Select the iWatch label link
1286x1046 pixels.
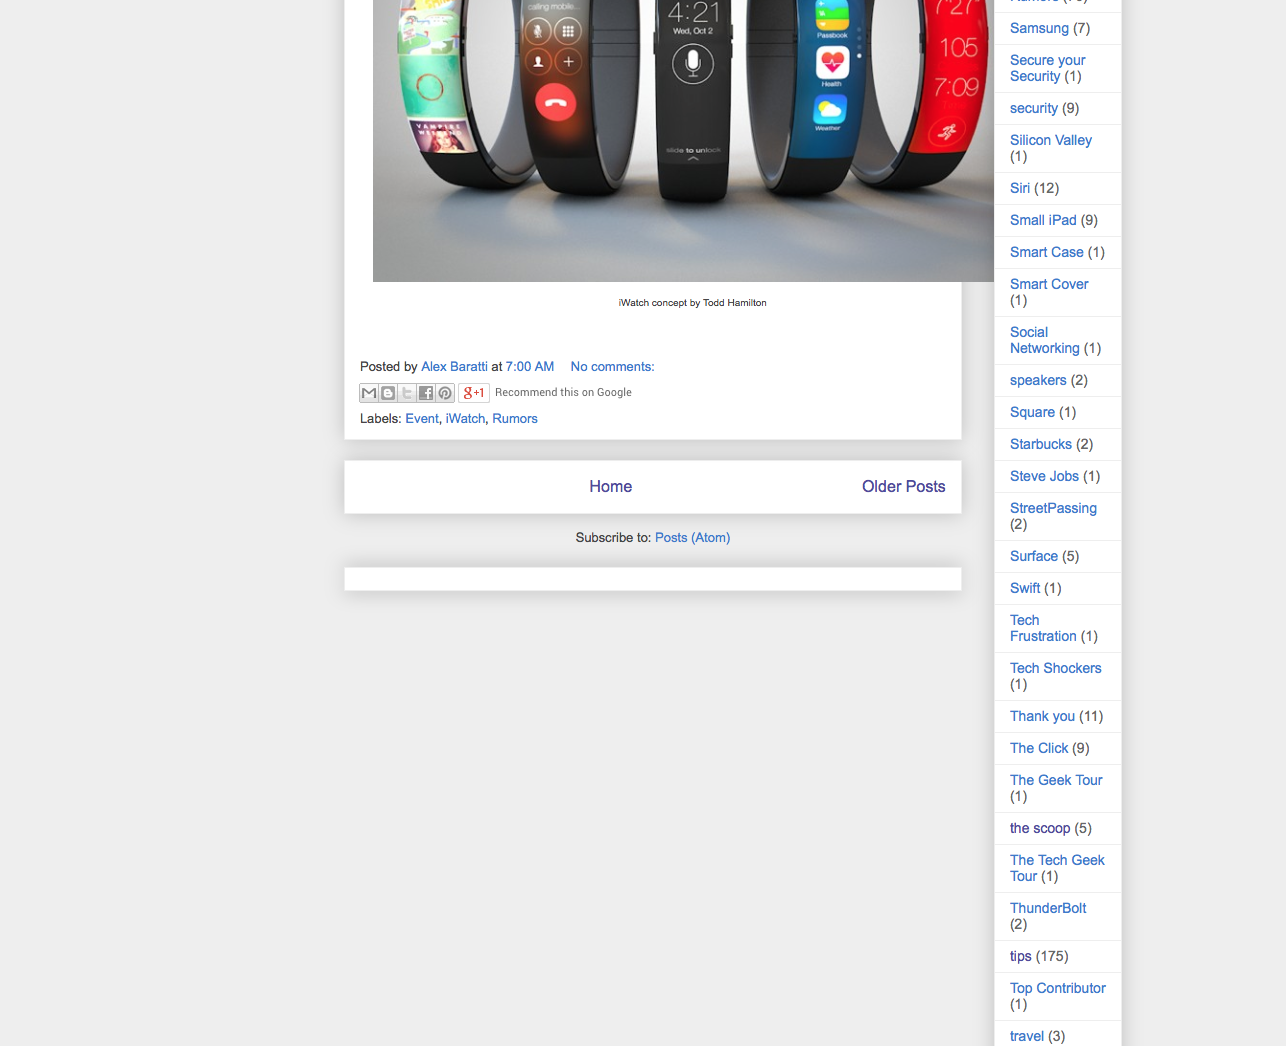465,418
